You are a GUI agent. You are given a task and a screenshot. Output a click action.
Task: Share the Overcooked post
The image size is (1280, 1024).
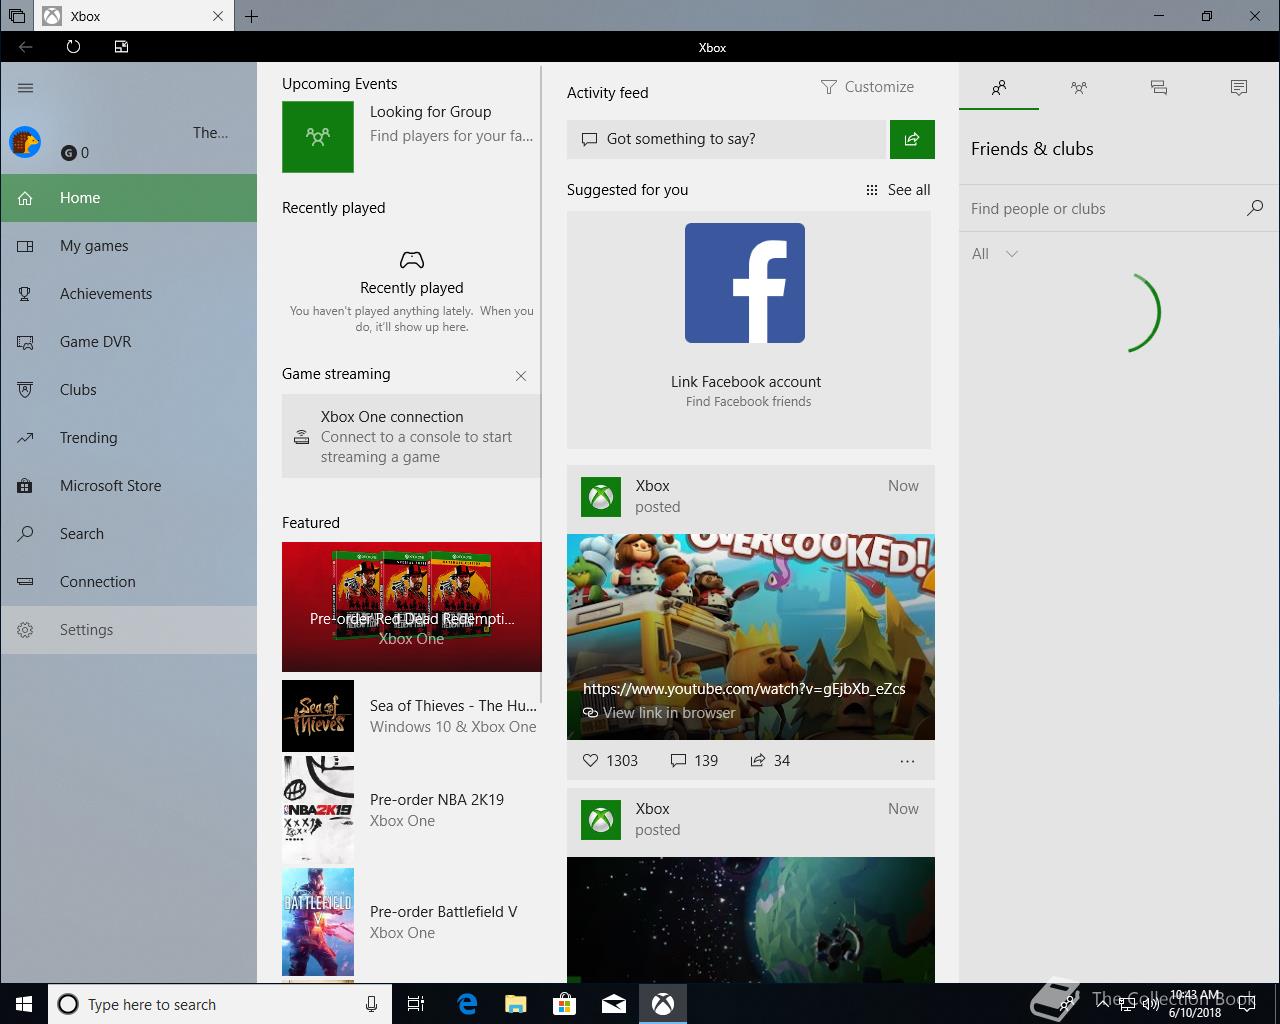(770, 761)
